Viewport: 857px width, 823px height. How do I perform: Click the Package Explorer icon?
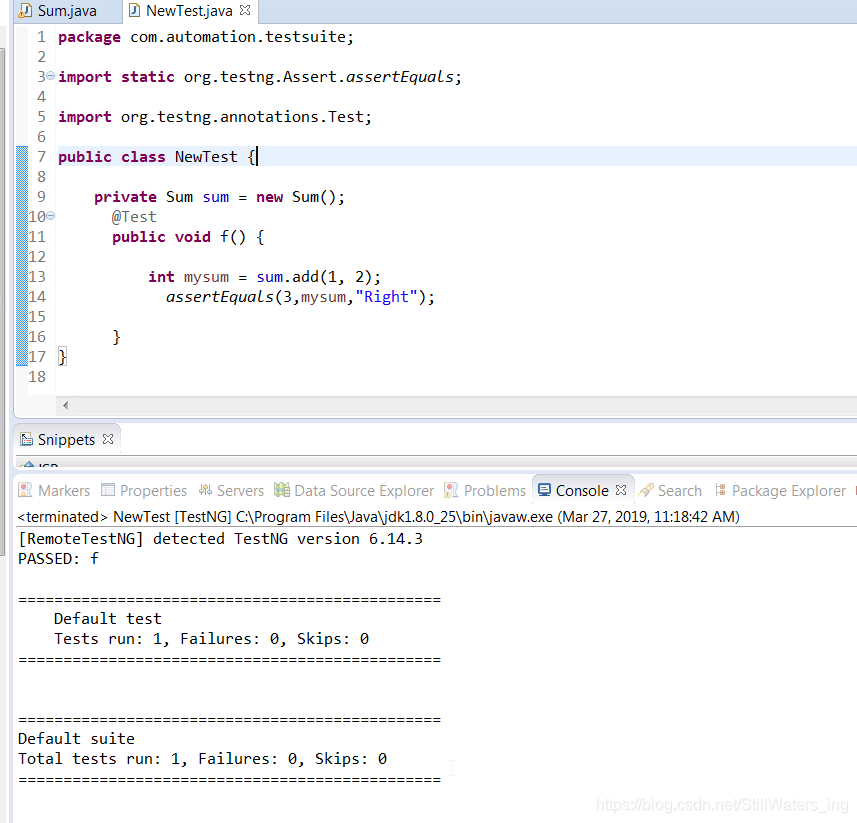click(720, 490)
